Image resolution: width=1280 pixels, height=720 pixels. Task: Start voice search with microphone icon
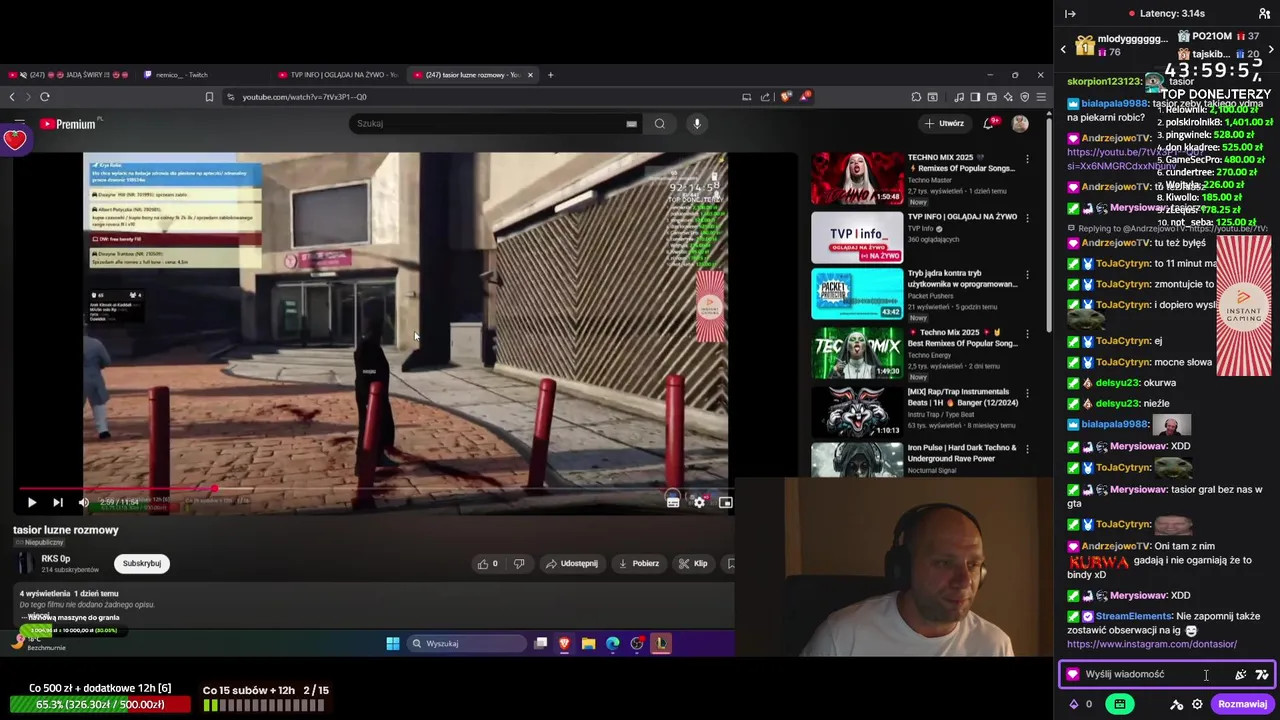point(697,124)
